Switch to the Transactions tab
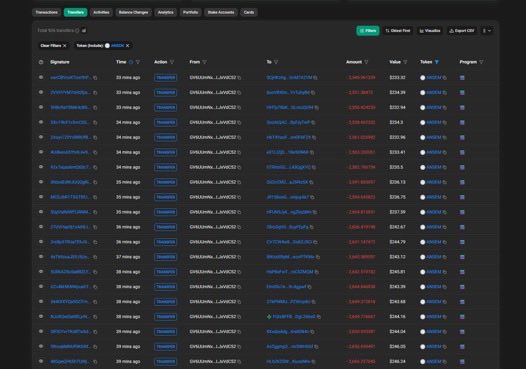 (47, 12)
